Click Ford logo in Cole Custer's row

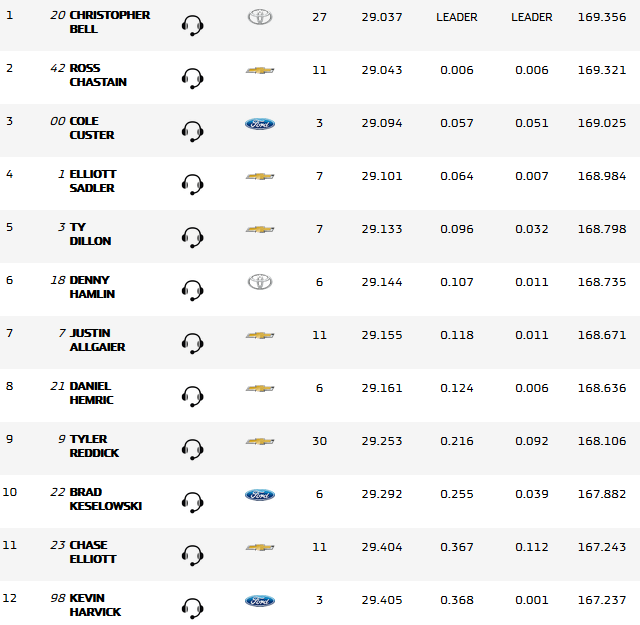click(260, 123)
